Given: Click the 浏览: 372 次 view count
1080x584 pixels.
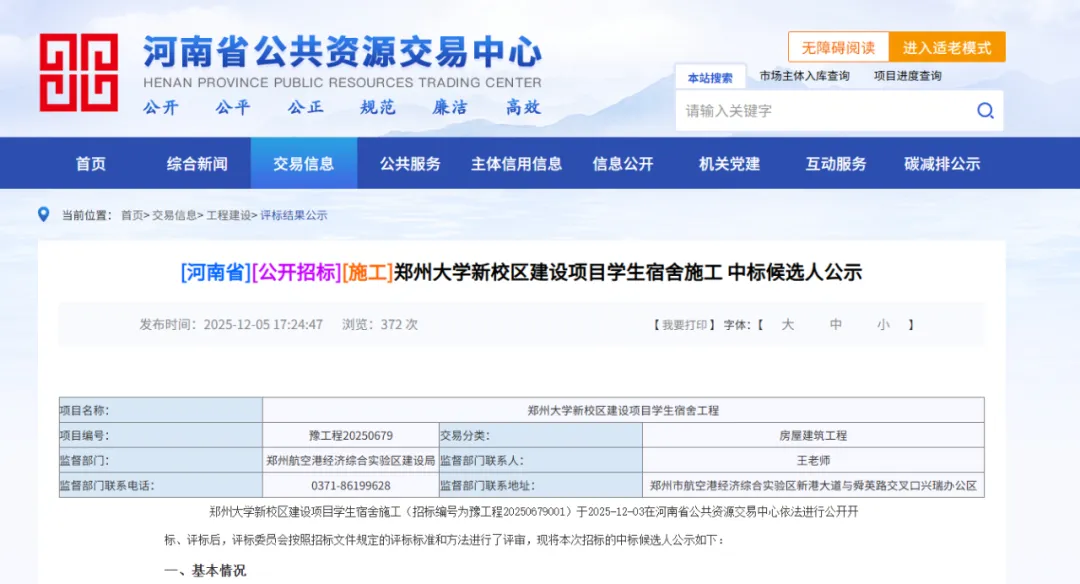Looking at the screenshot, I should click(380, 324).
